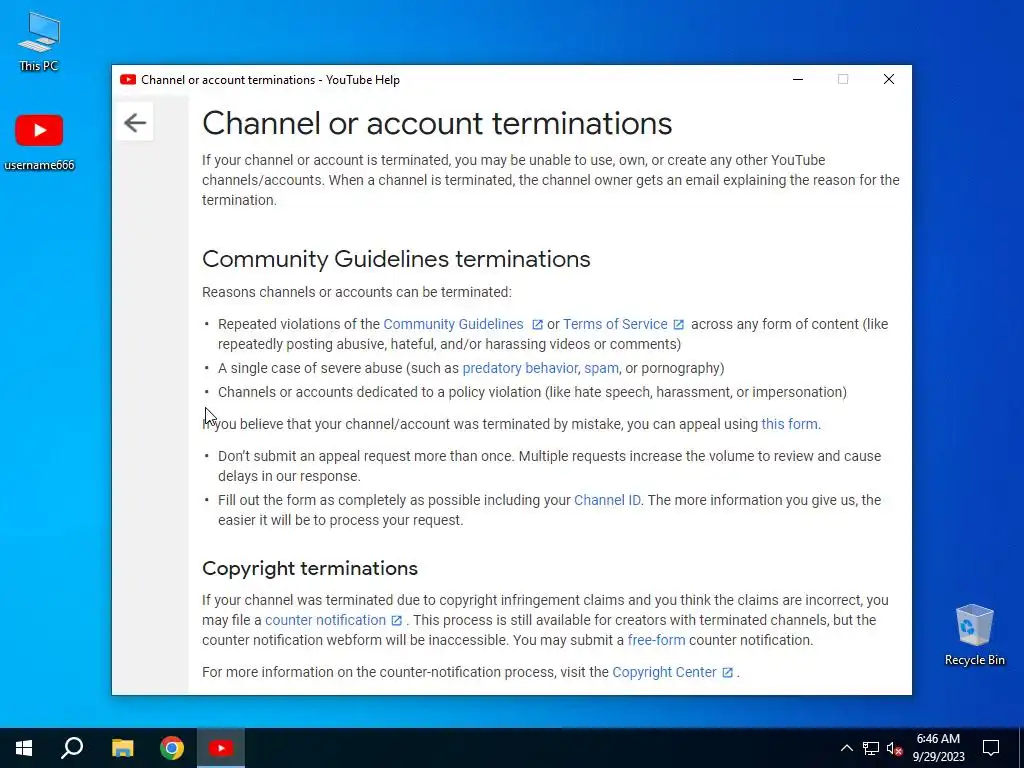The width and height of the screenshot is (1024, 768).
Task: Open the appeal 'this form' link
Action: (790, 424)
